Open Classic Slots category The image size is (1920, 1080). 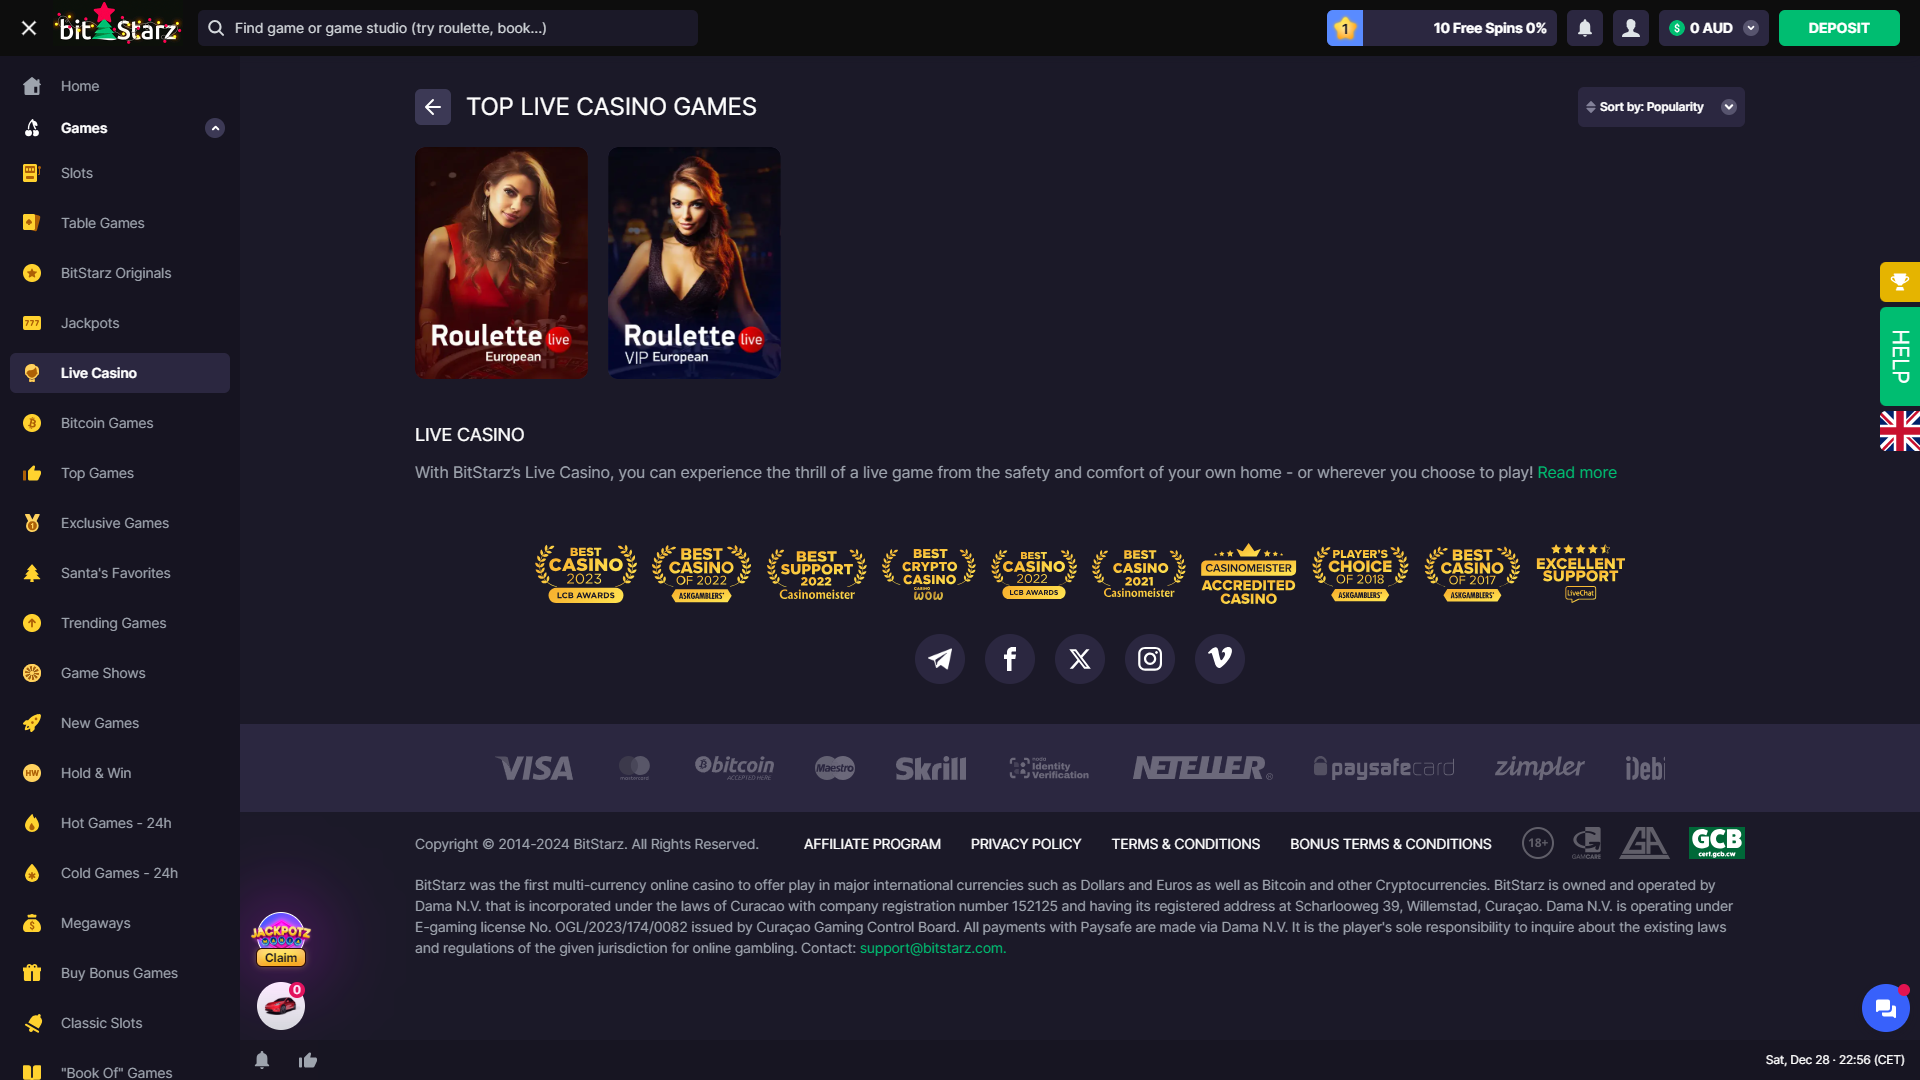point(120,1023)
